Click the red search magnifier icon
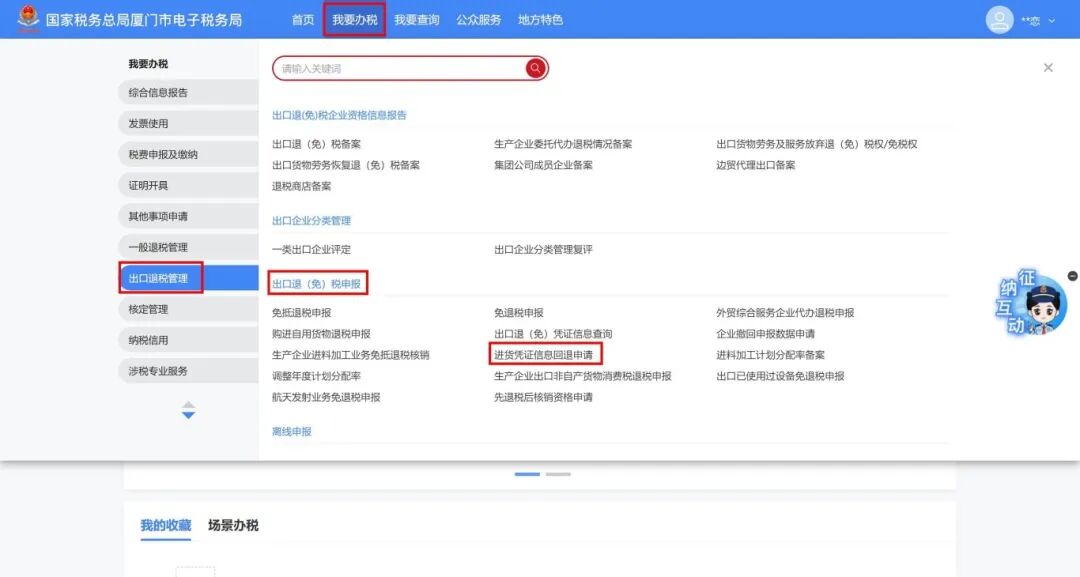The height and width of the screenshot is (577, 1080). pos(535,68)
